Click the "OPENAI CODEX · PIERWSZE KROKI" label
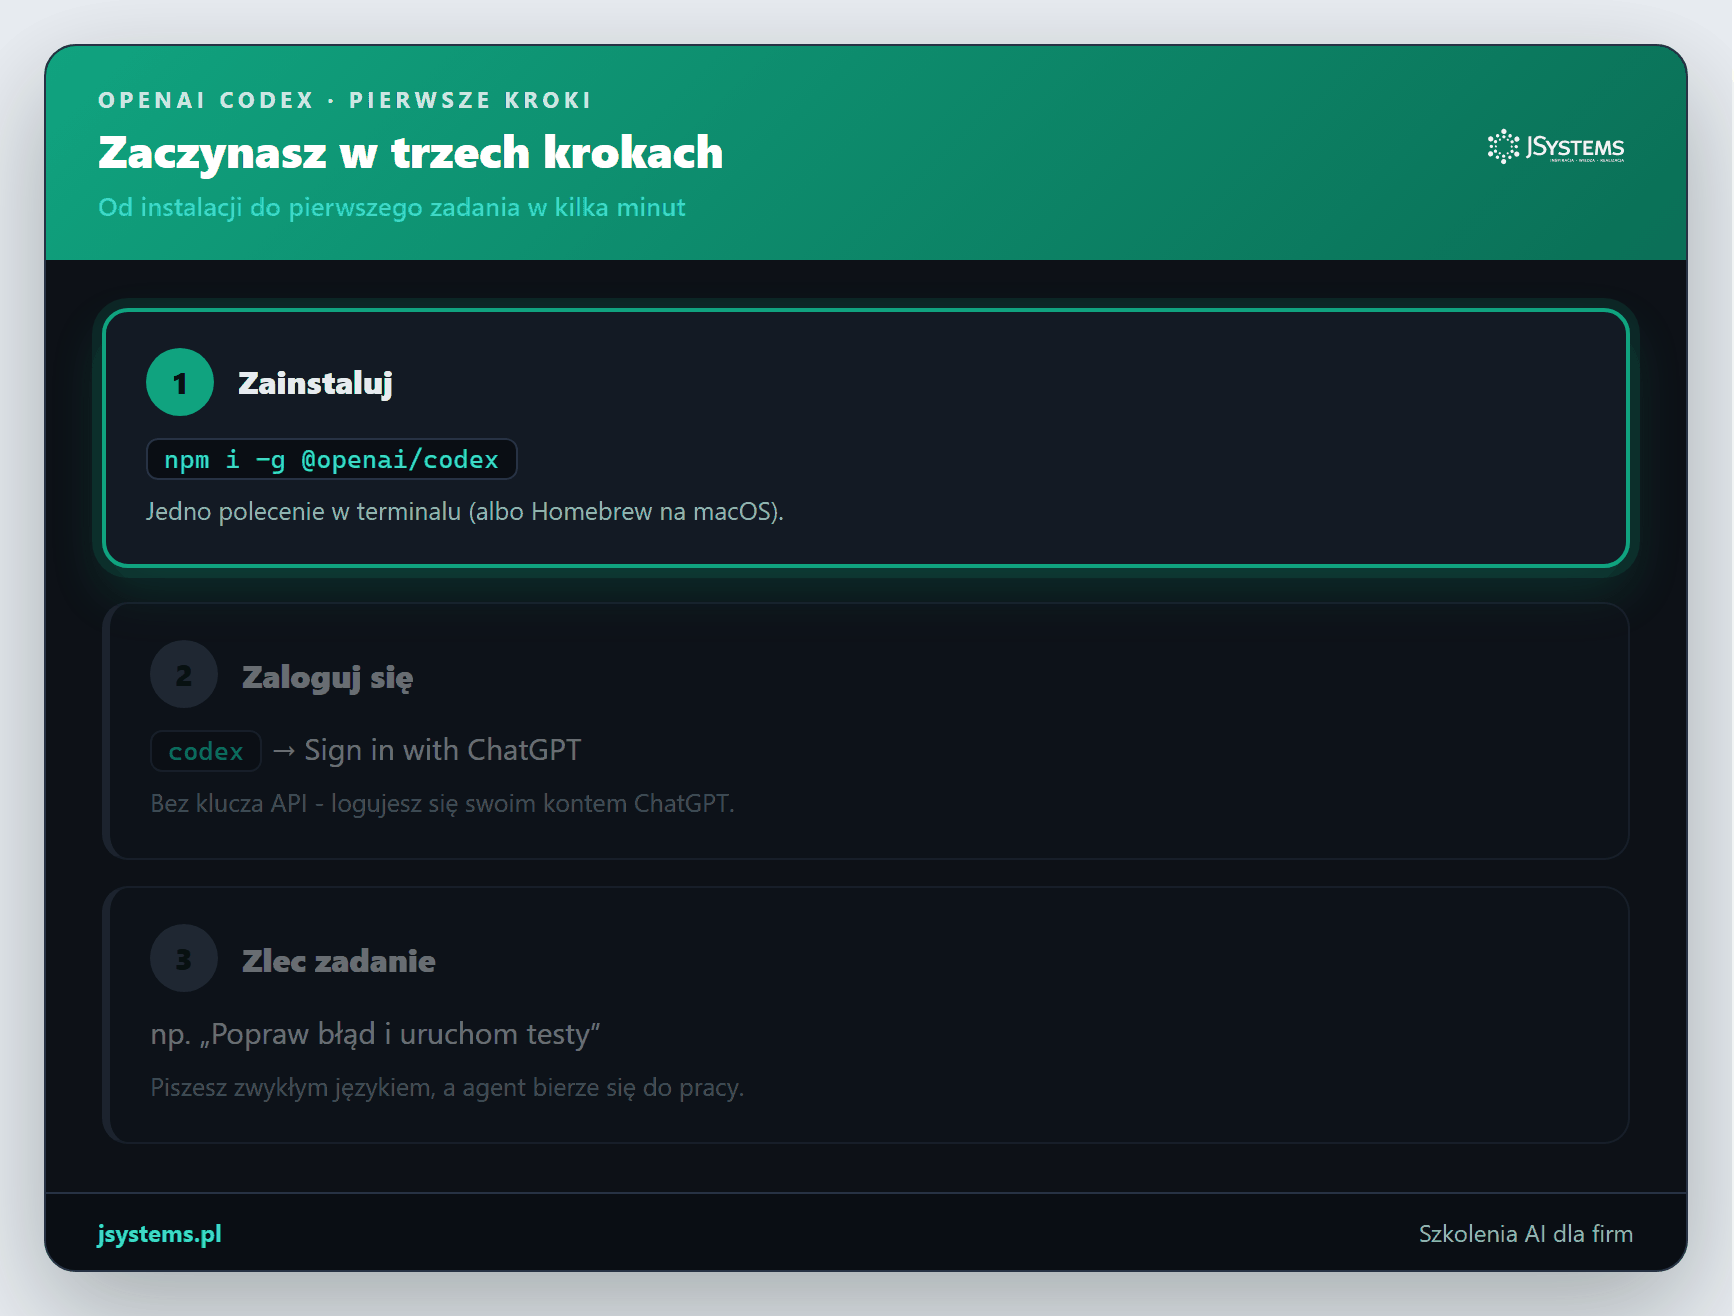Image resolution: width=1734 pixels, height=1316 pixels. 345,100
